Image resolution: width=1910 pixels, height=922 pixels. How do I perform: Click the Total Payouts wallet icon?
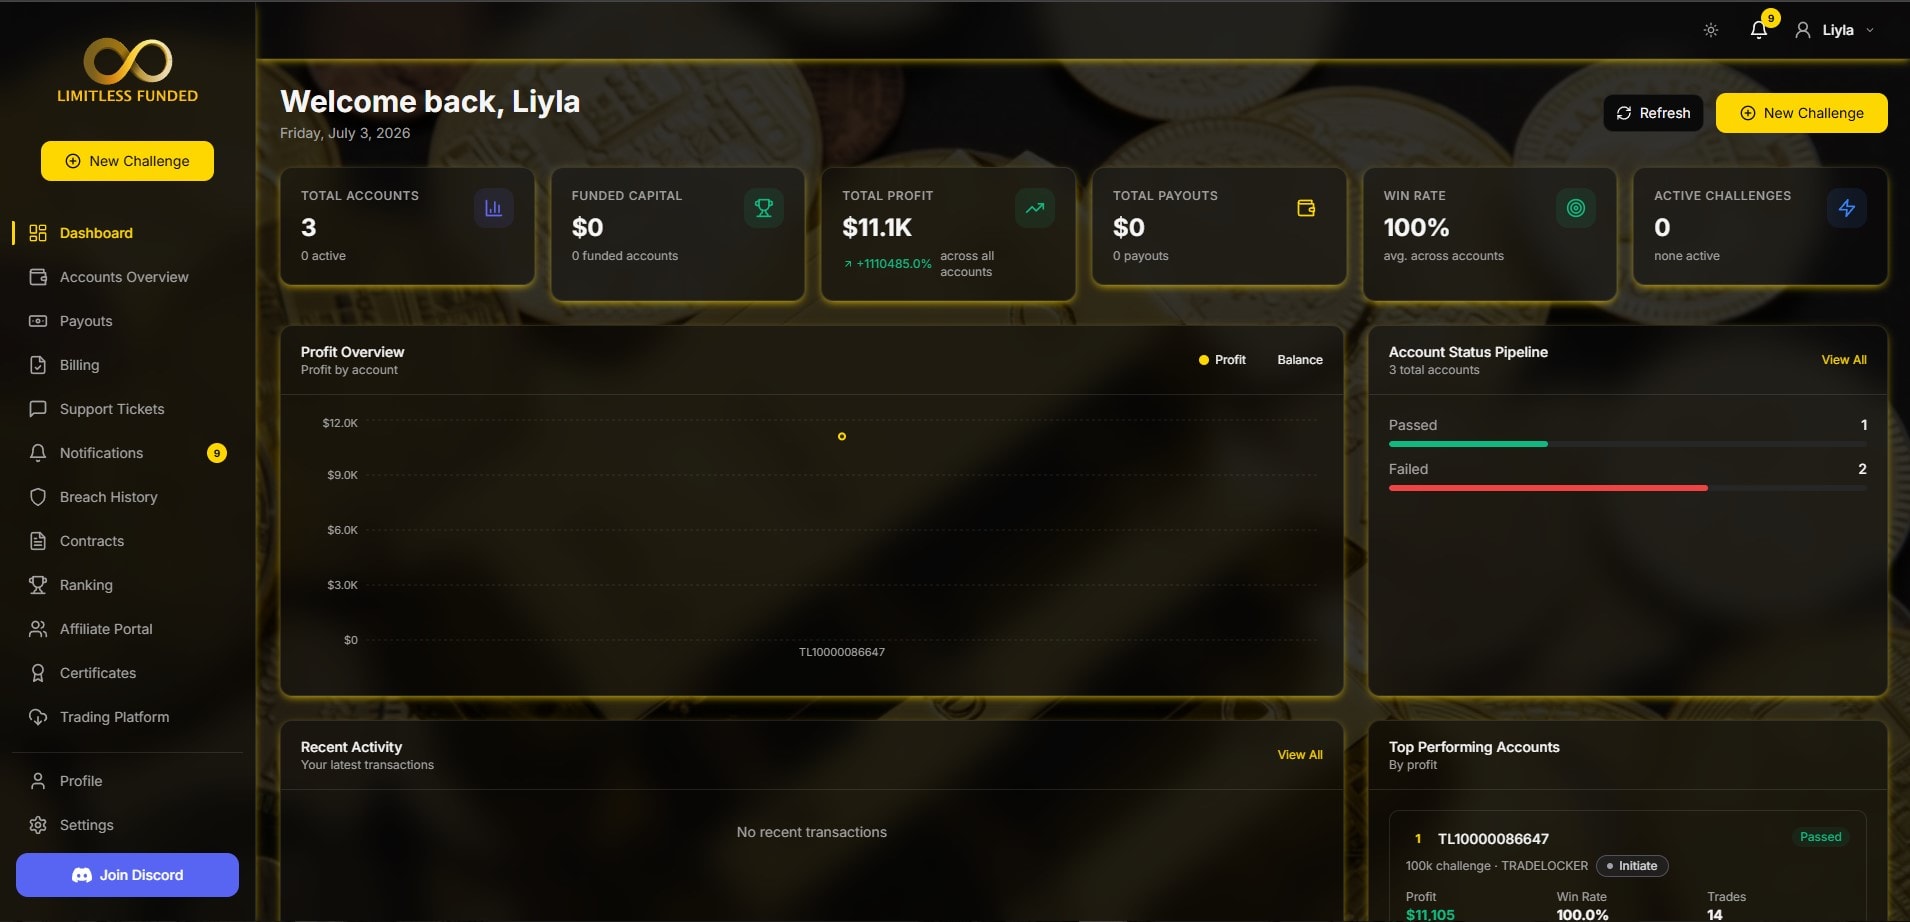coord(1306,208)
